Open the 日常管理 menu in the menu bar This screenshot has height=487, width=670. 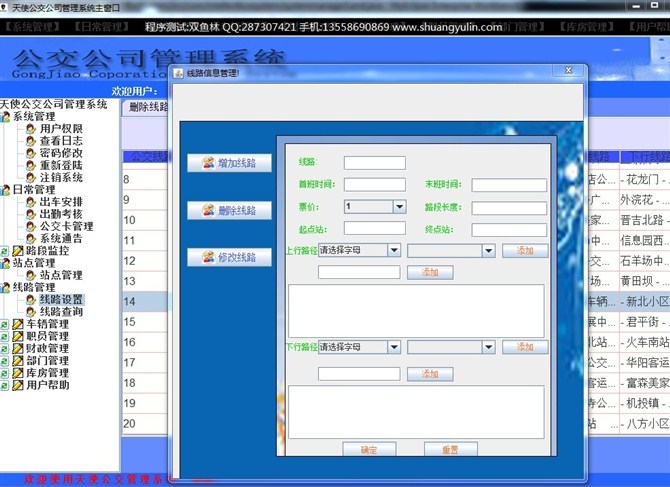coord(101,27)
